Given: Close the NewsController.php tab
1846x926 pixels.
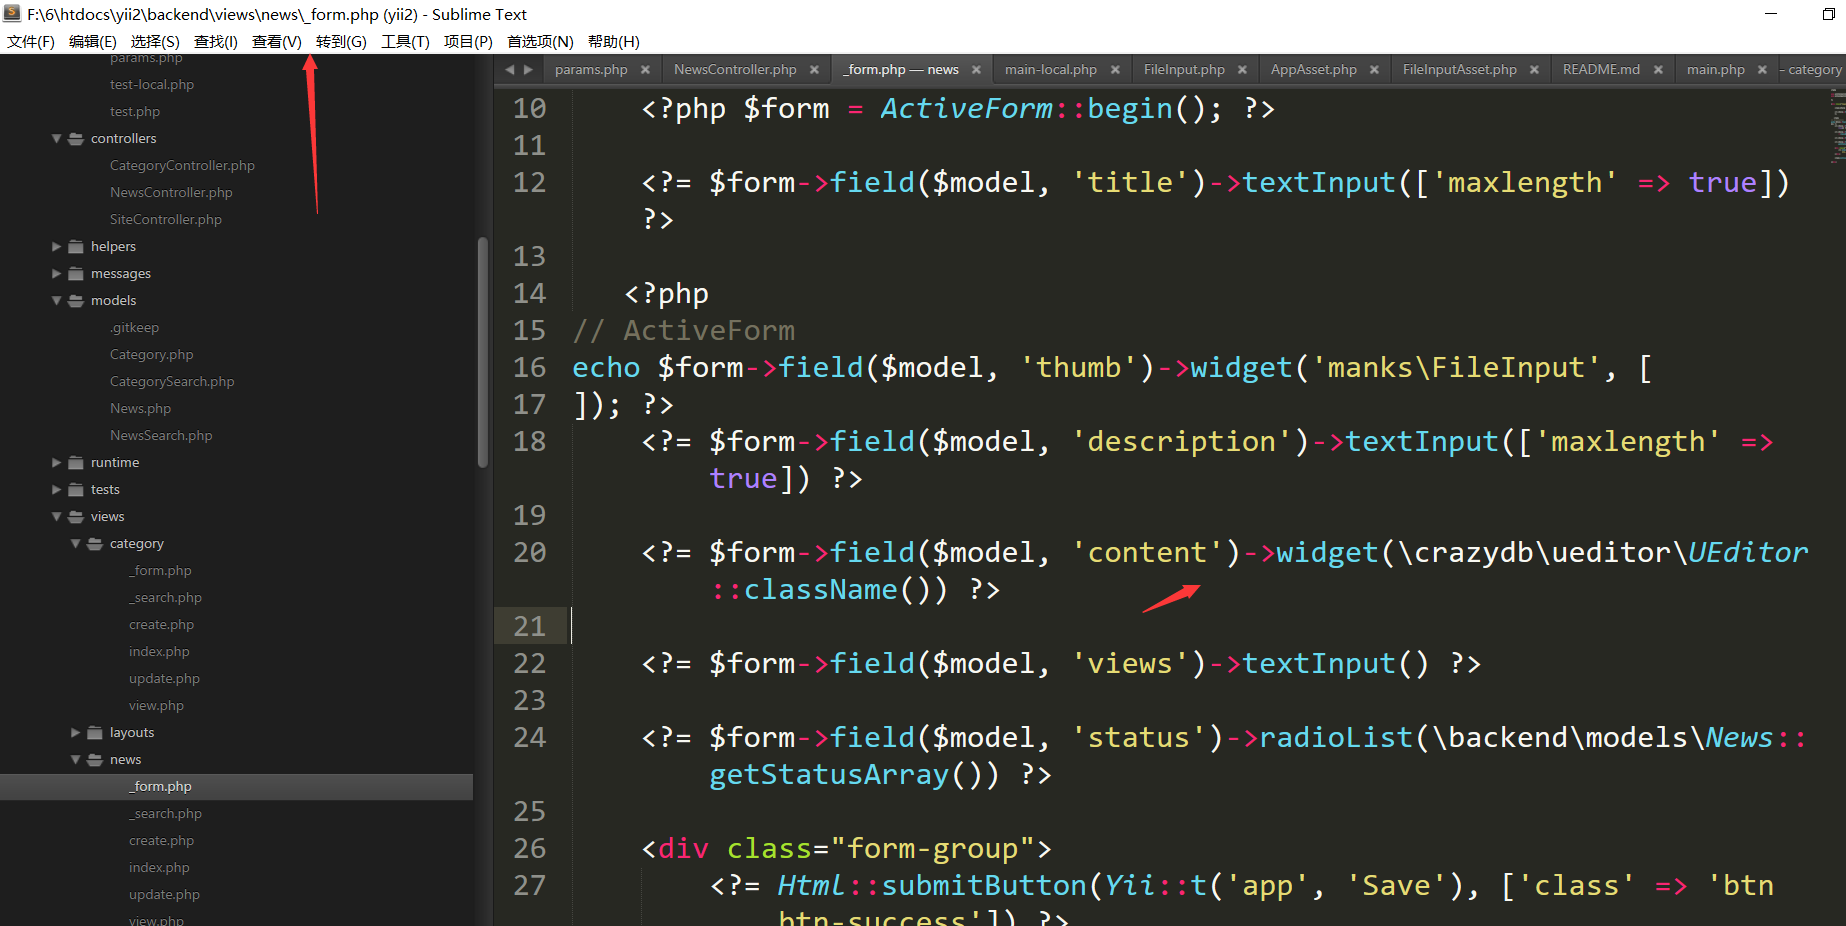Looking at the screenshot, I should [814, 70].
